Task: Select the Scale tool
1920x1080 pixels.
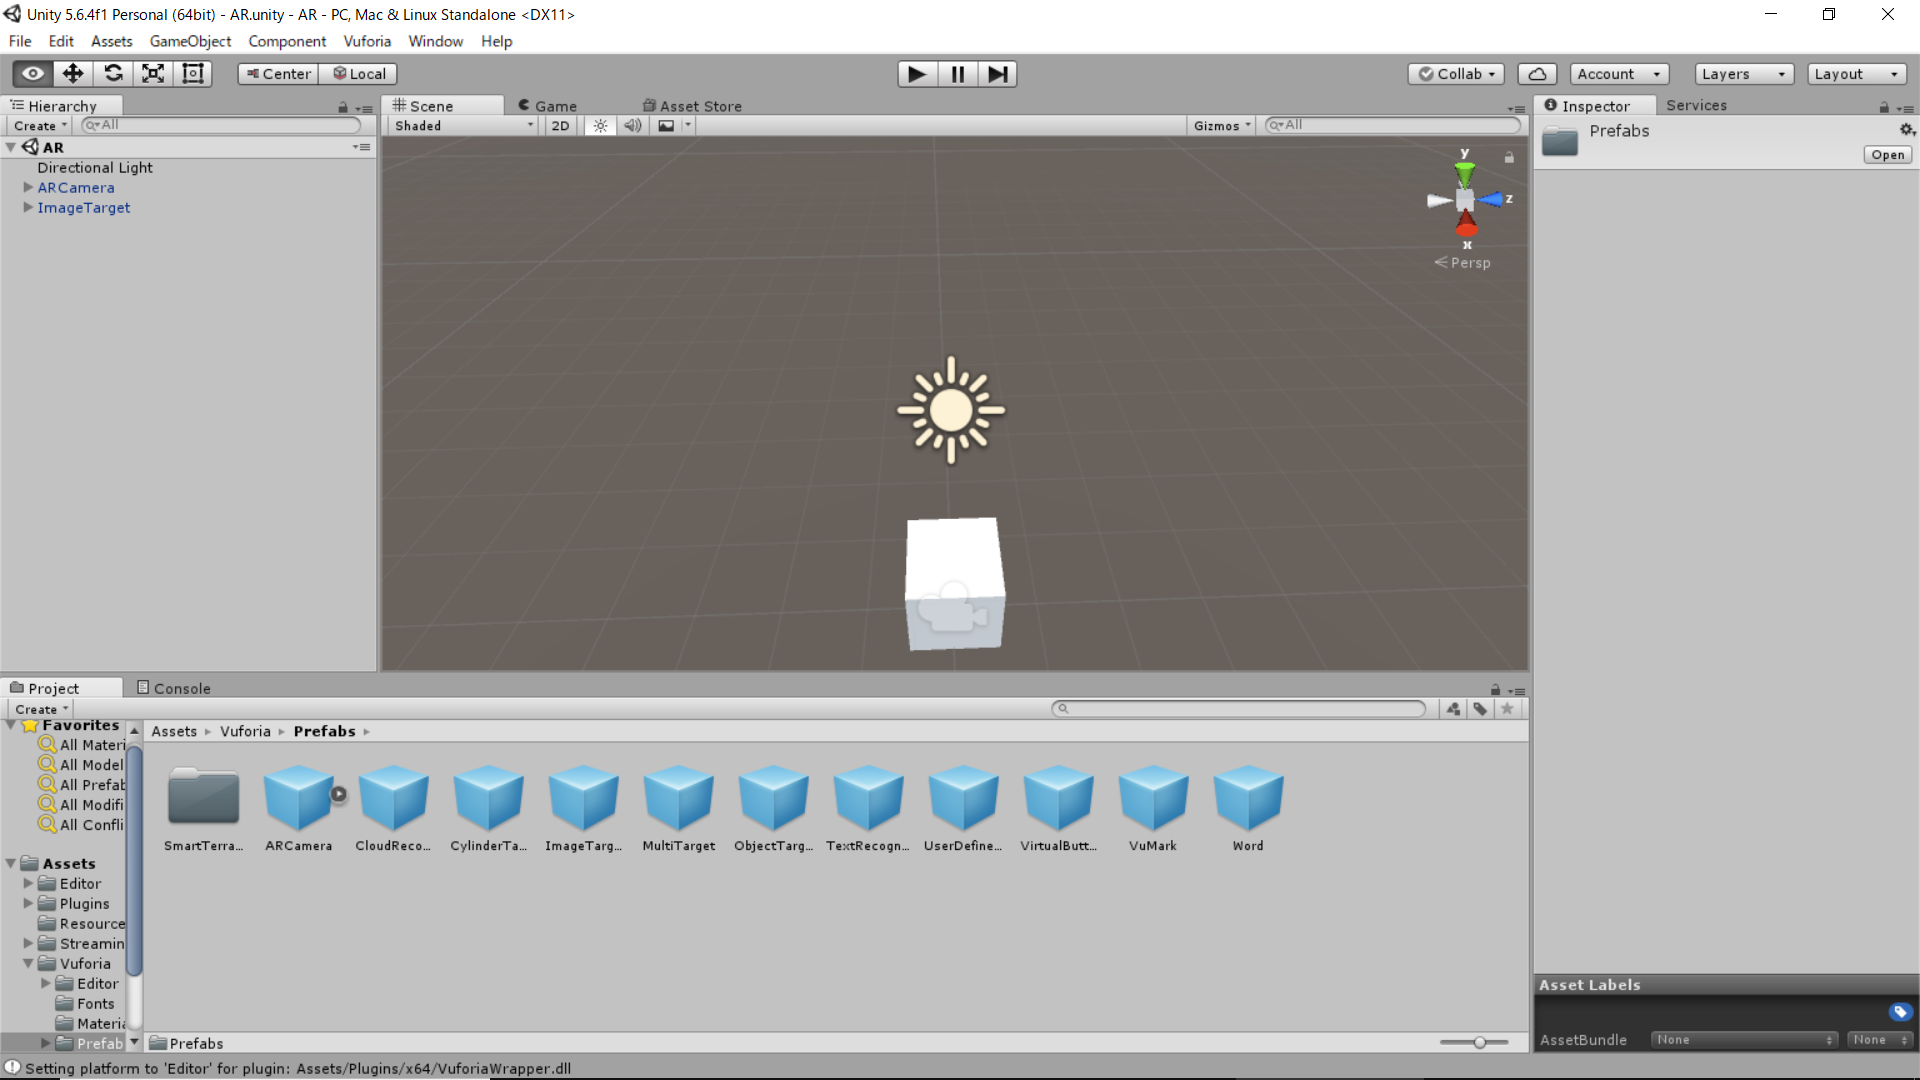Action: pyautogui.click(x=153, y=74)
